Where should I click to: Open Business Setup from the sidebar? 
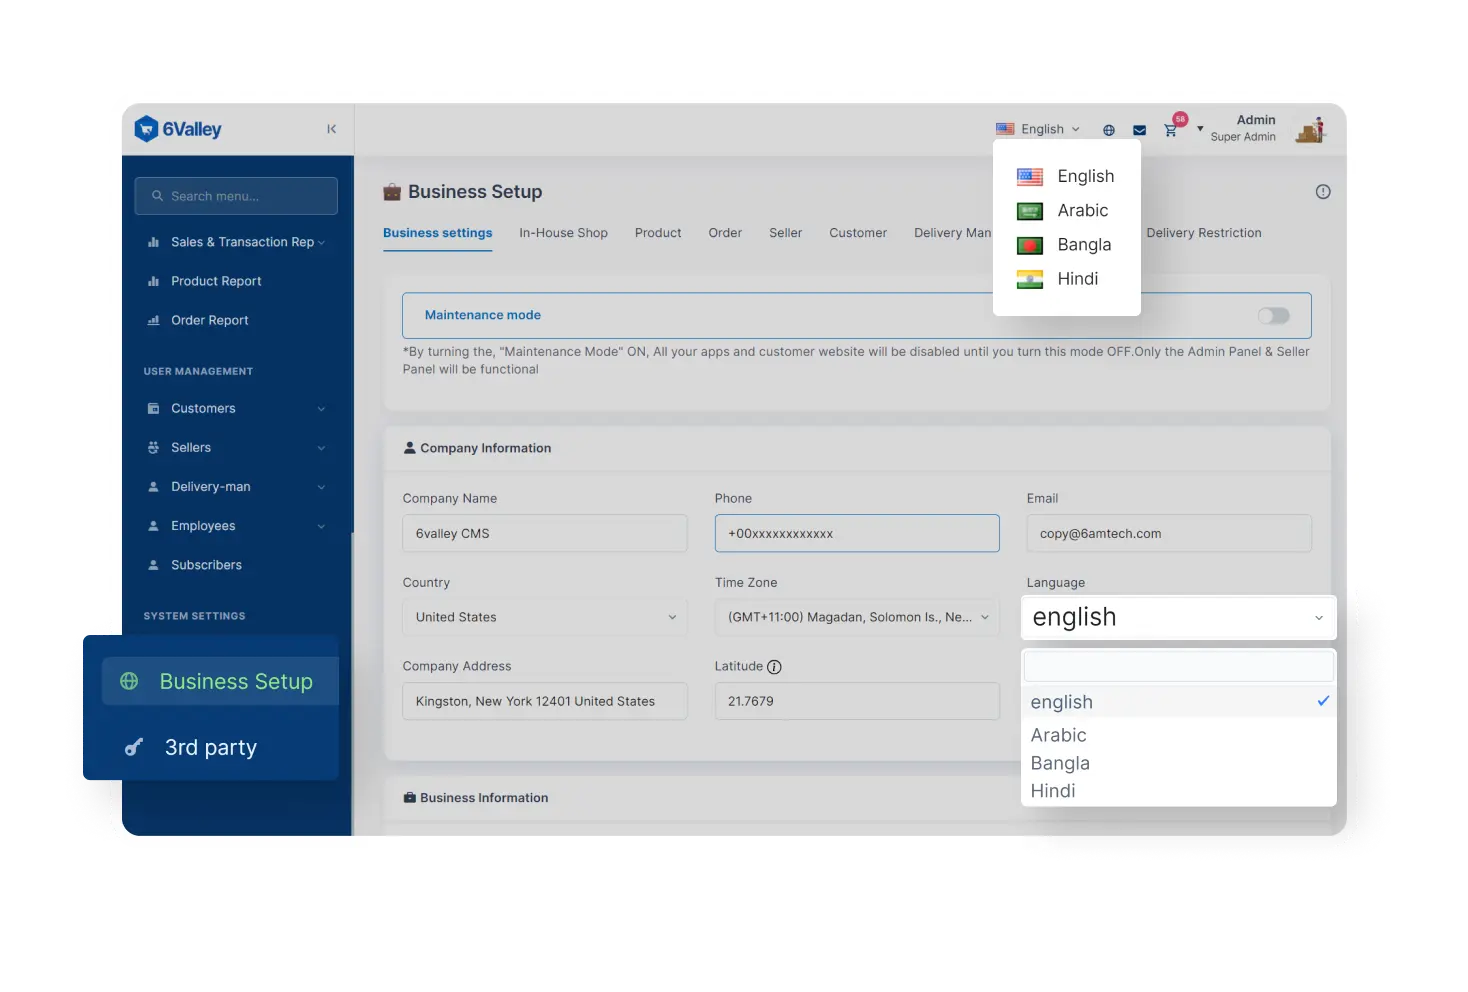235,681
